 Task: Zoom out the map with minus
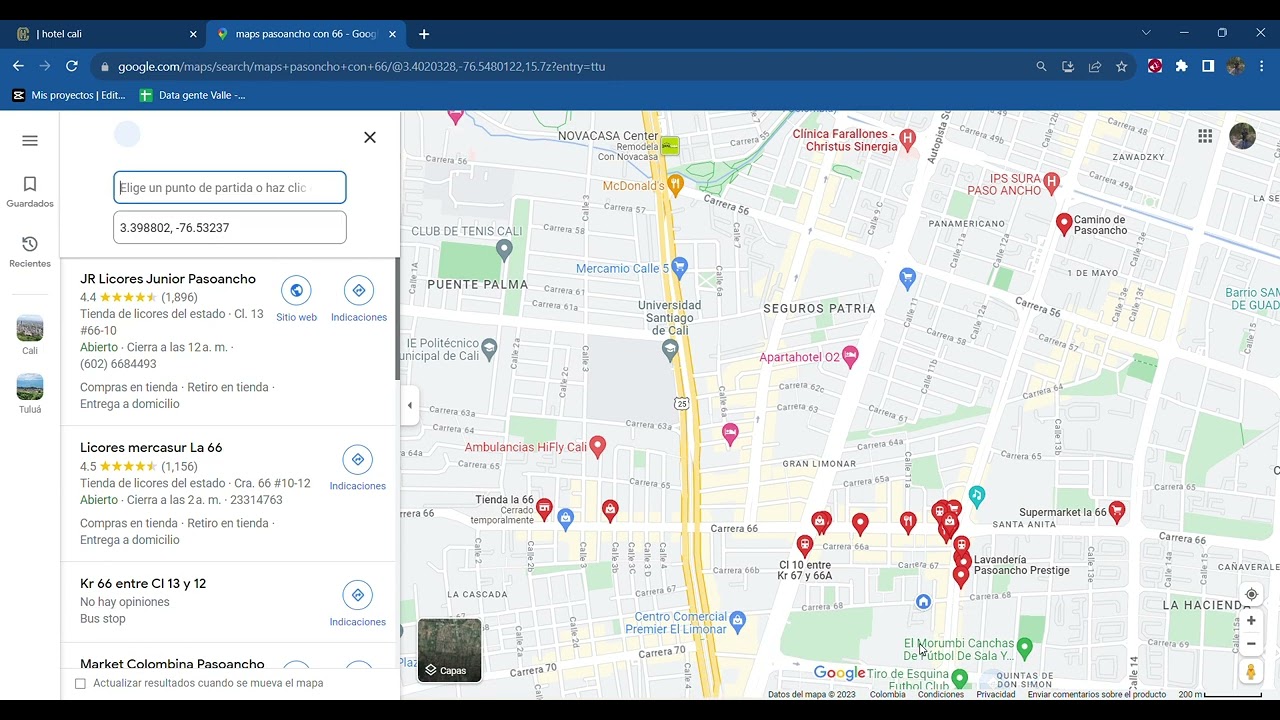1251,644
